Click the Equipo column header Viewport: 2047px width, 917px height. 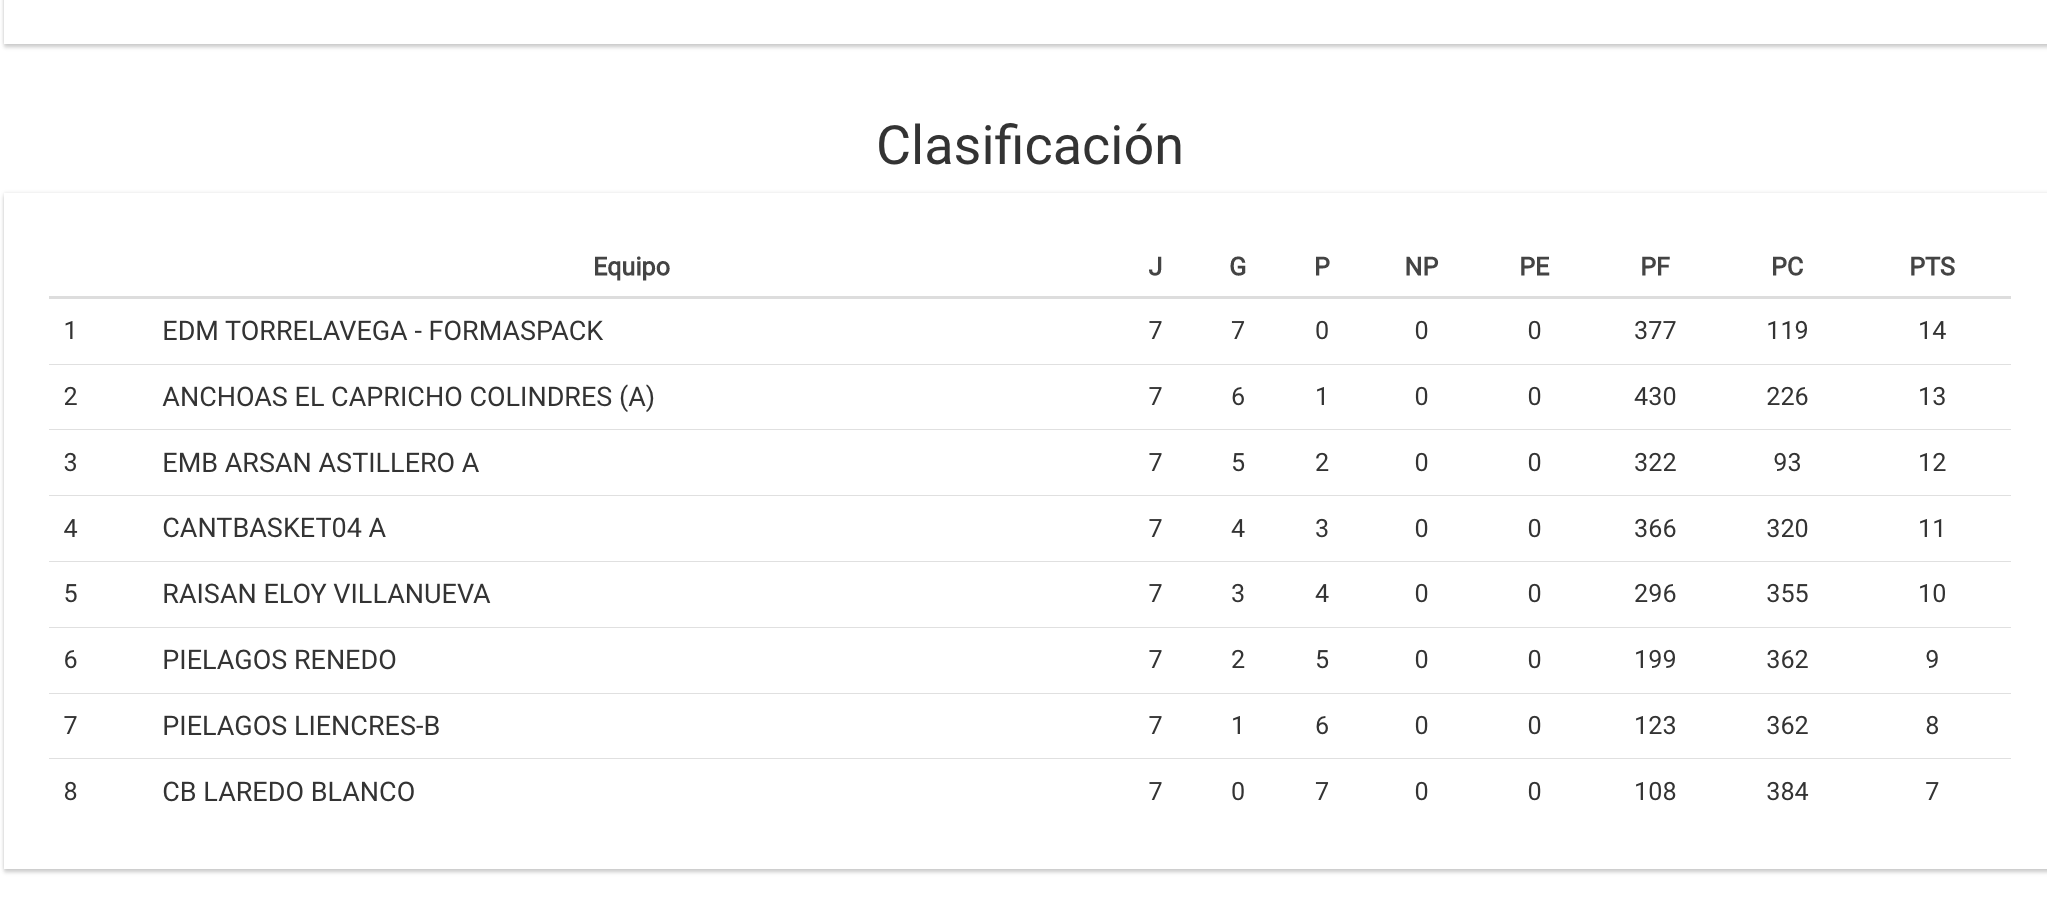(631, 267)
